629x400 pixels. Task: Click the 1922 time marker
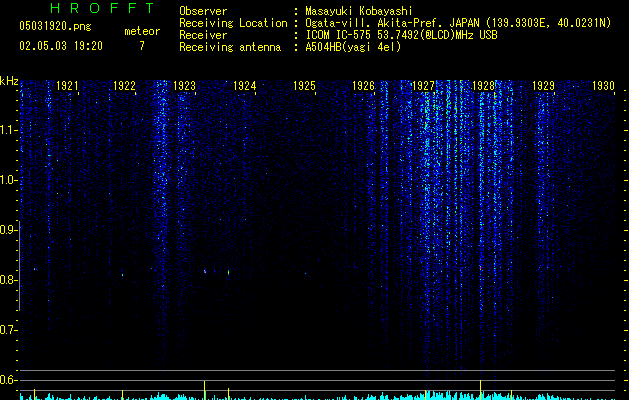click(124, 86)
